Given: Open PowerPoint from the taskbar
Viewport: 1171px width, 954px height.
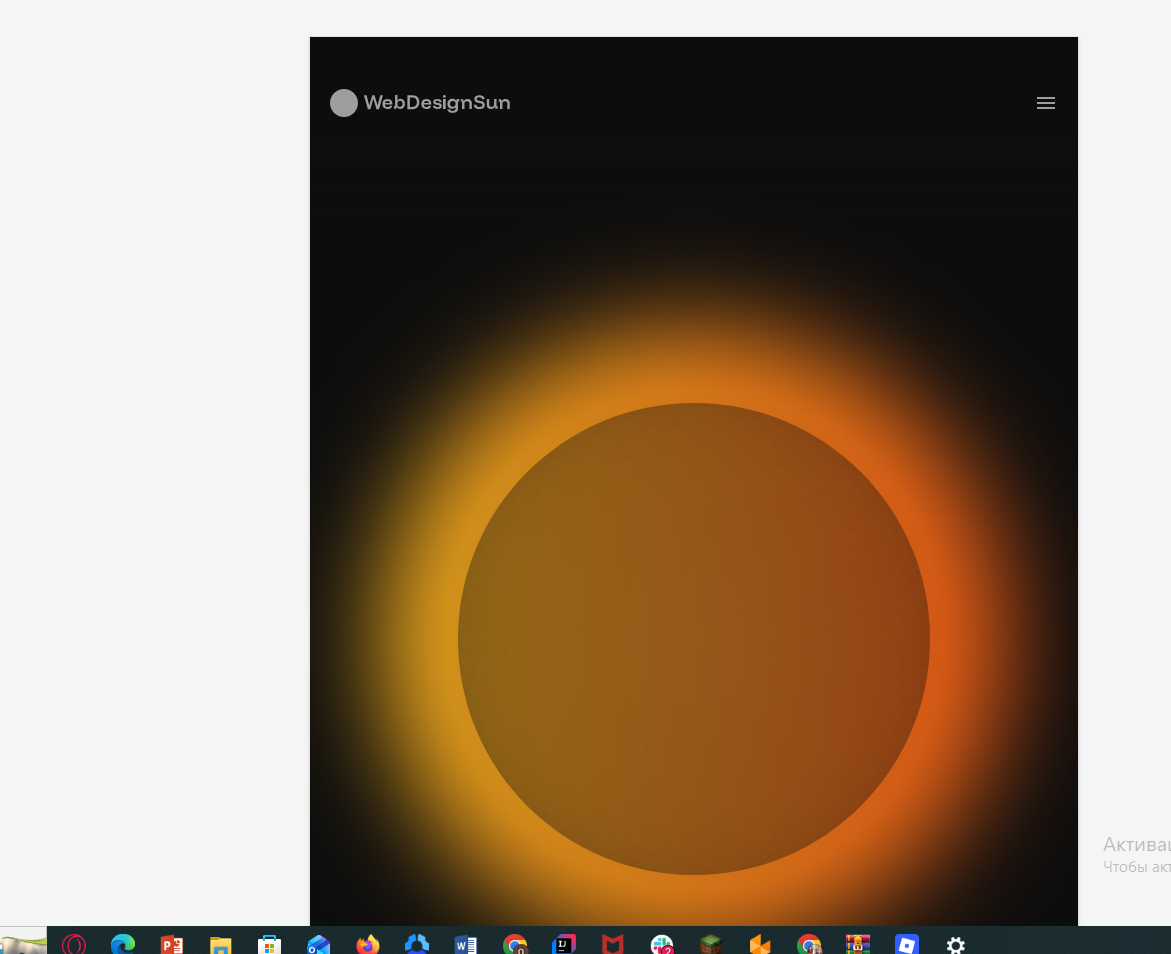Looking at the screenshot, I should pos(172,944).
